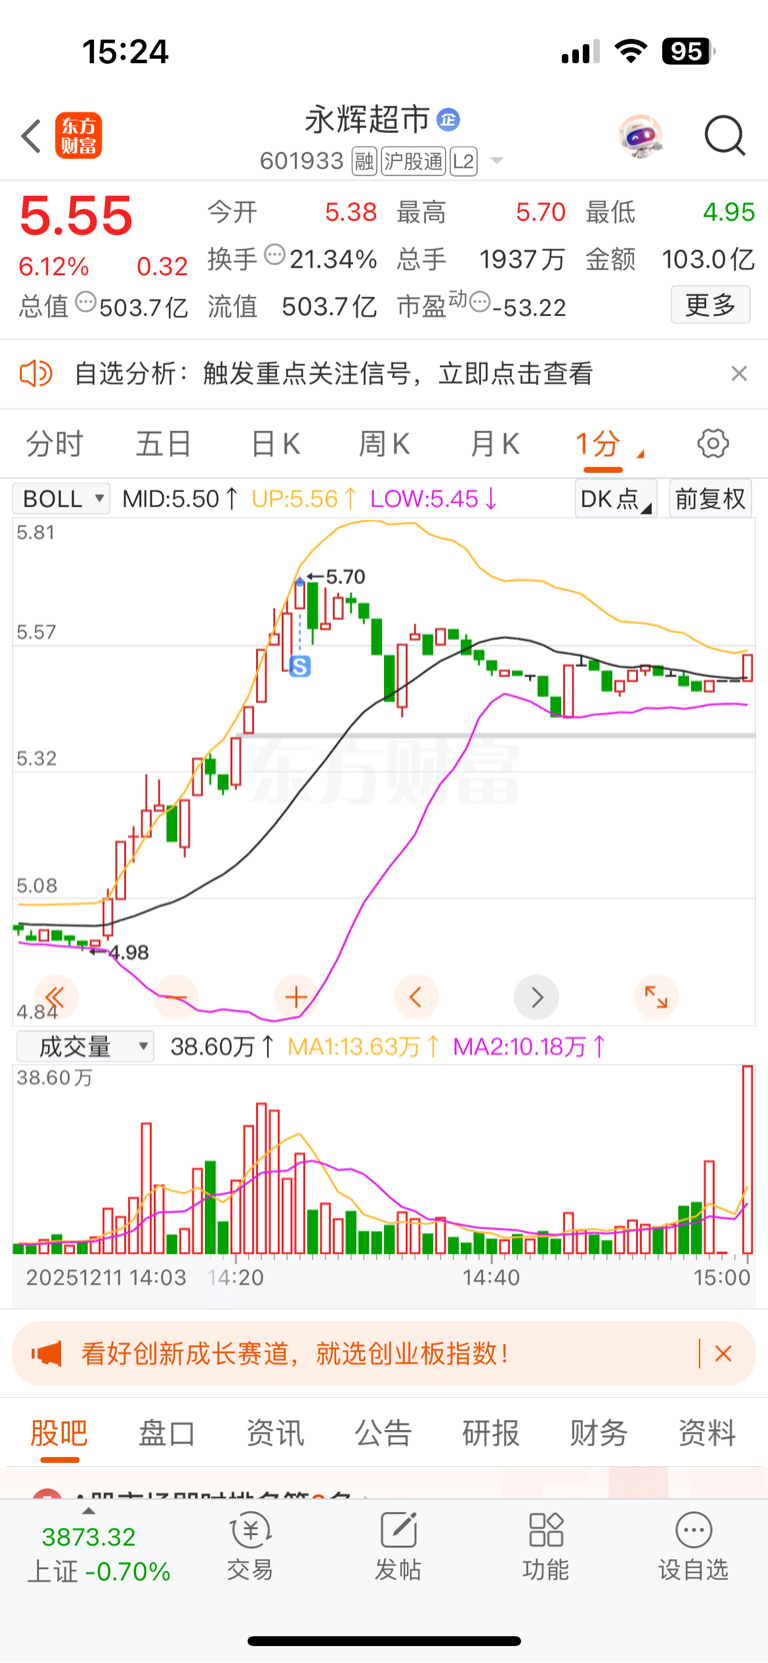Open the 研报 tab

click(491, 1432)
